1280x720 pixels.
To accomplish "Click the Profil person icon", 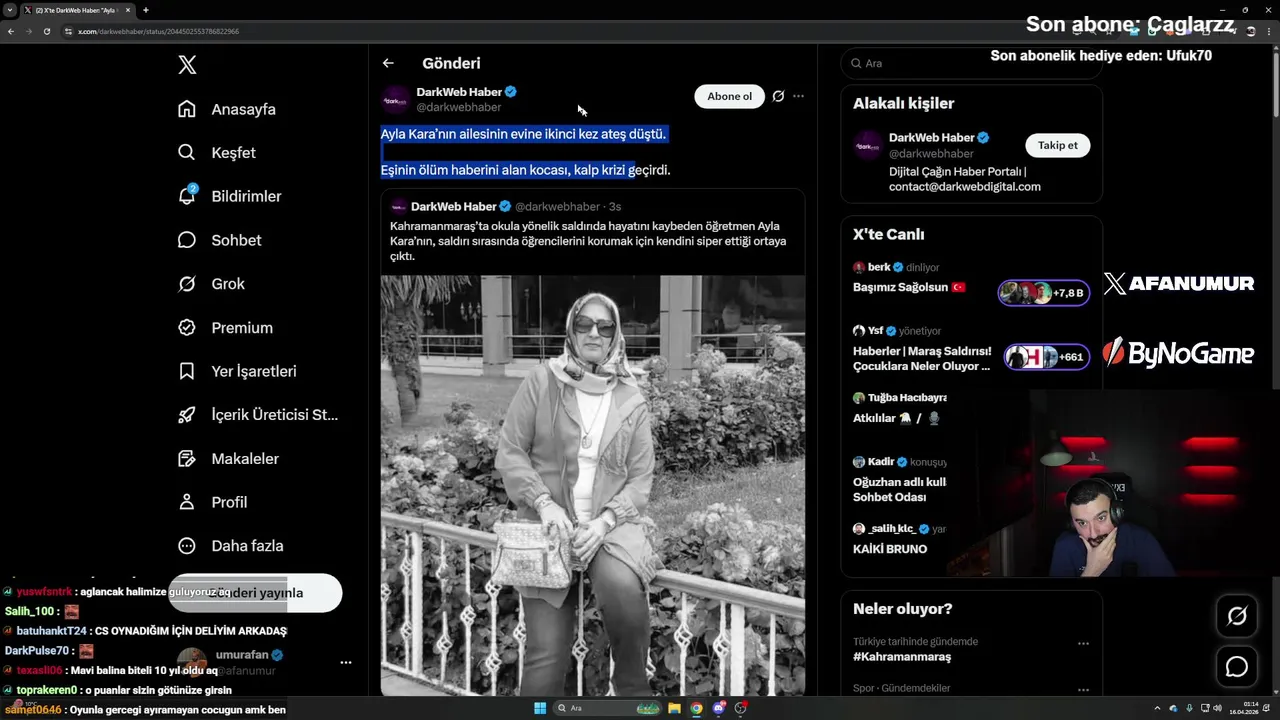I will [x=187, y=502].
